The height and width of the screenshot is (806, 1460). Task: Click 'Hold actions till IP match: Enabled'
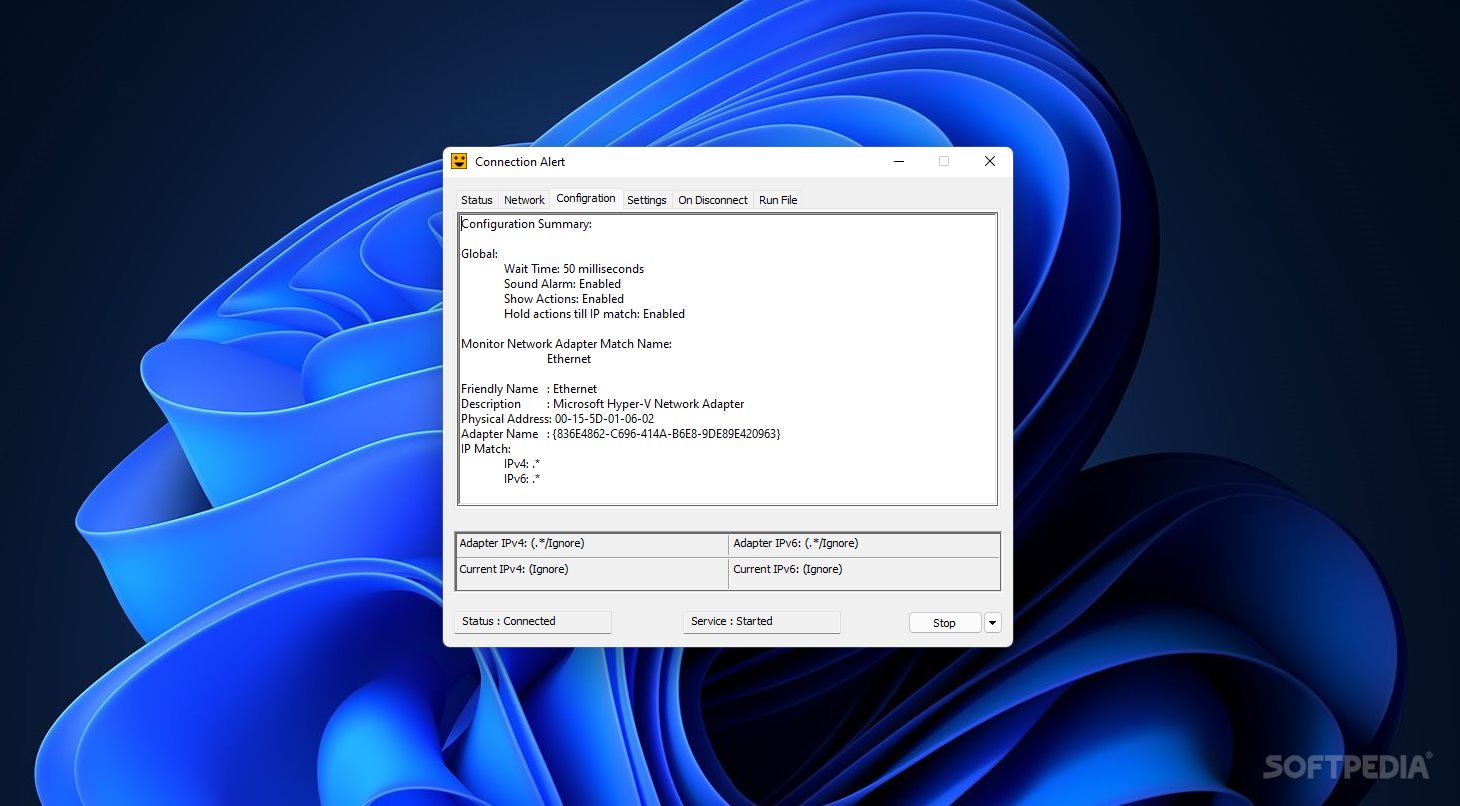(594, 314)
